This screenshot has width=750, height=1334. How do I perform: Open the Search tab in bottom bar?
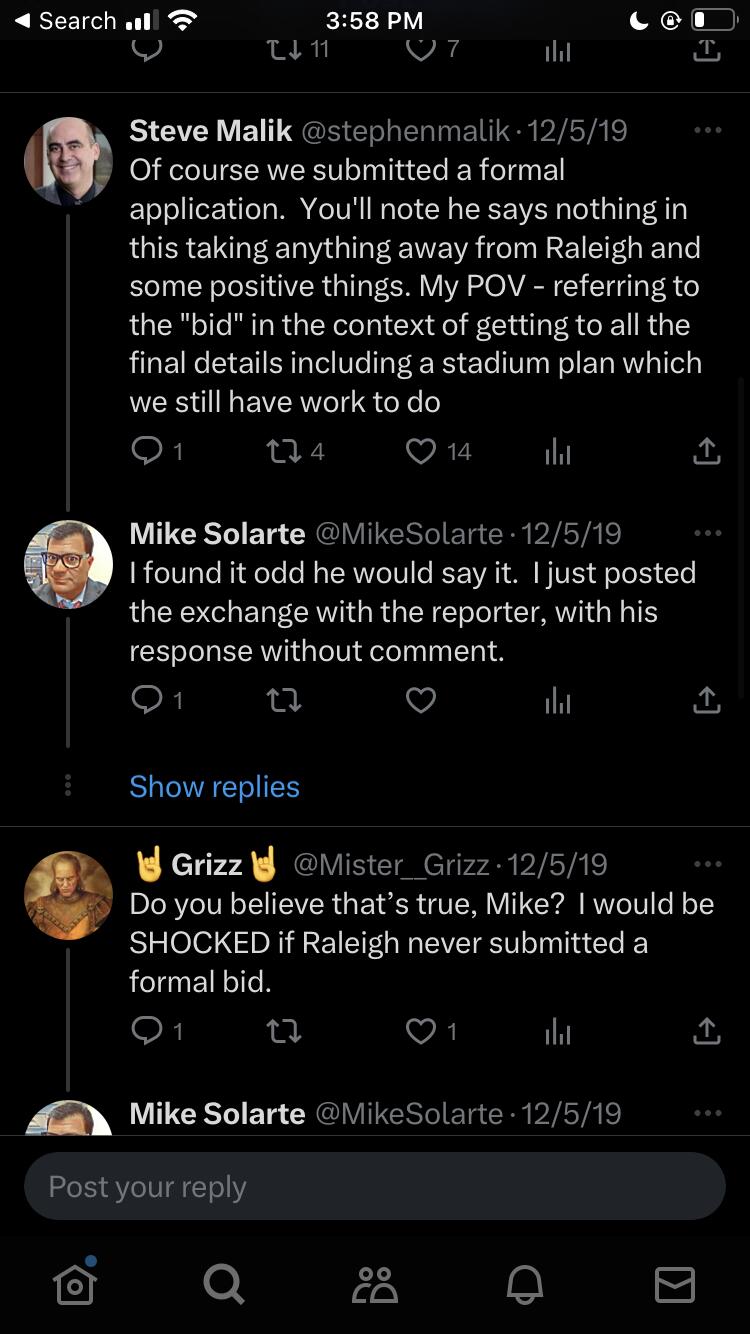coord(223,1284)
